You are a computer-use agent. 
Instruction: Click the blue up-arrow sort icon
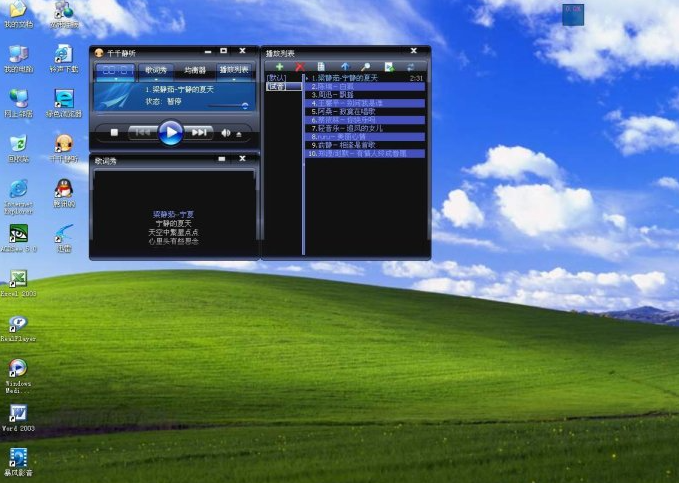point(345,66)
